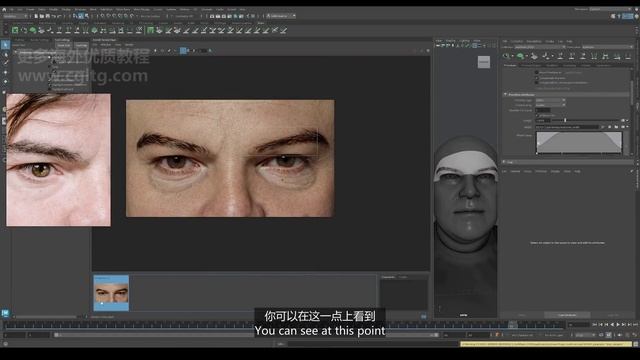Open Maya icon at bottom-left corner
This screenshot has width=640, height=360.
[x=5, y=313]
